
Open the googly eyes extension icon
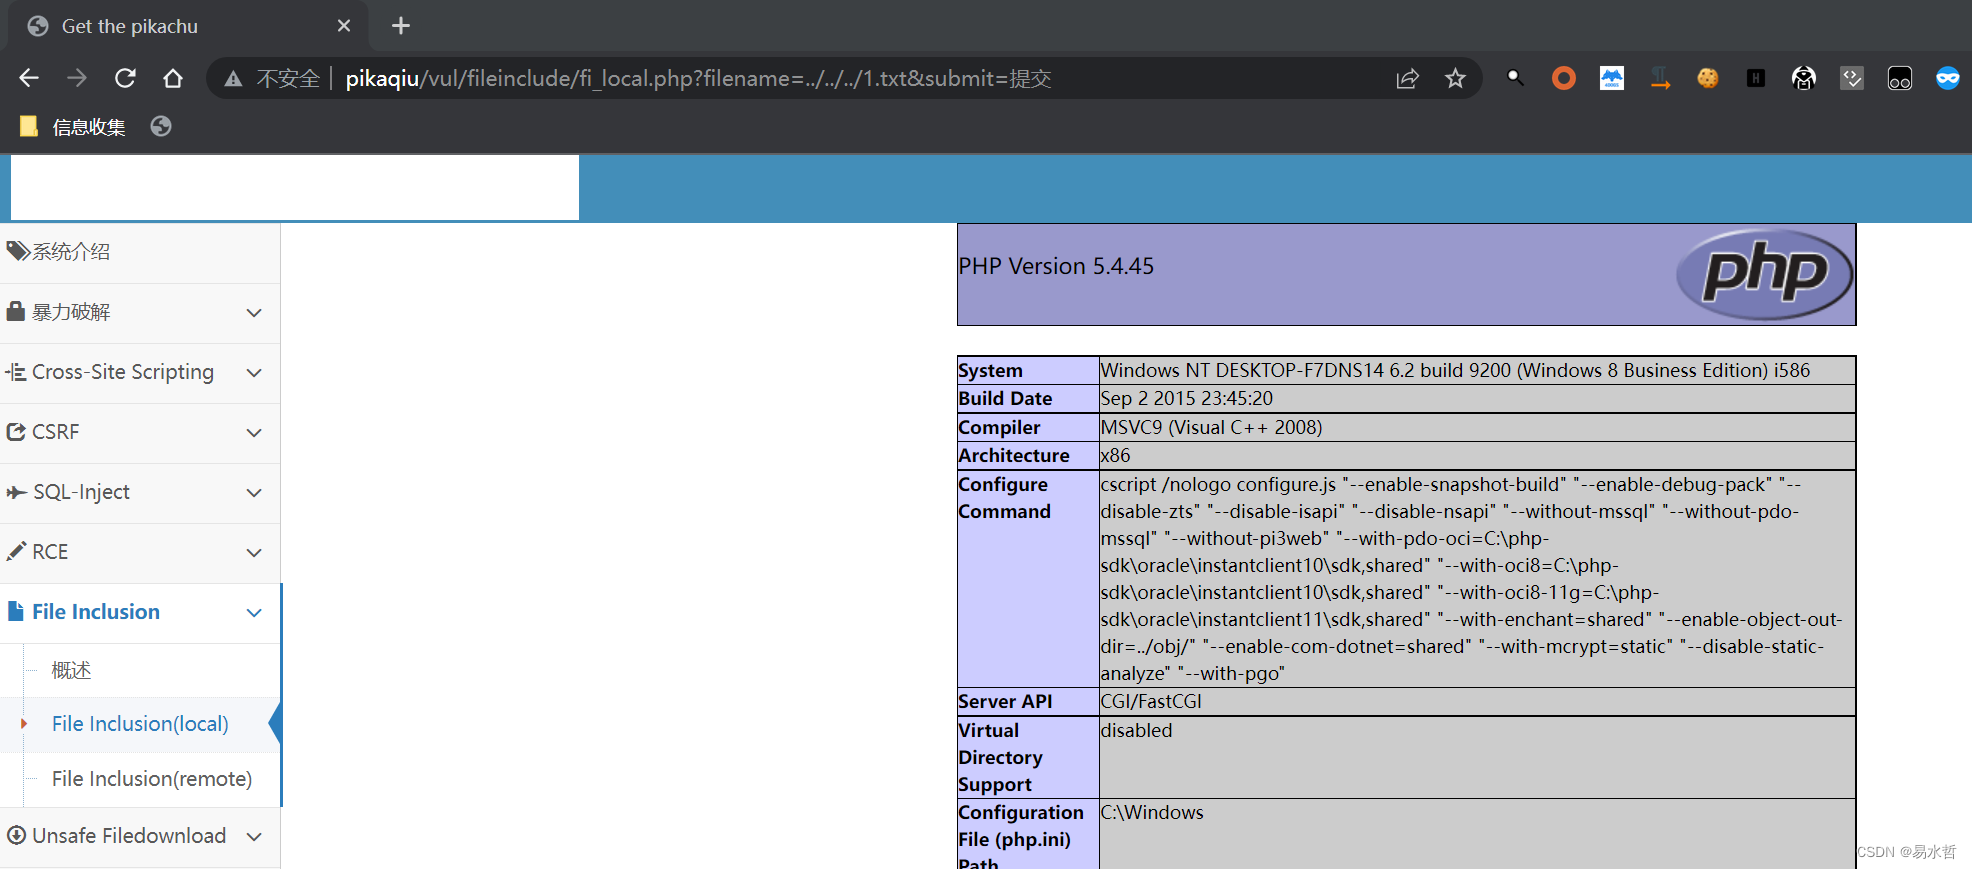pyautogui.click(x=1900, y=78)
